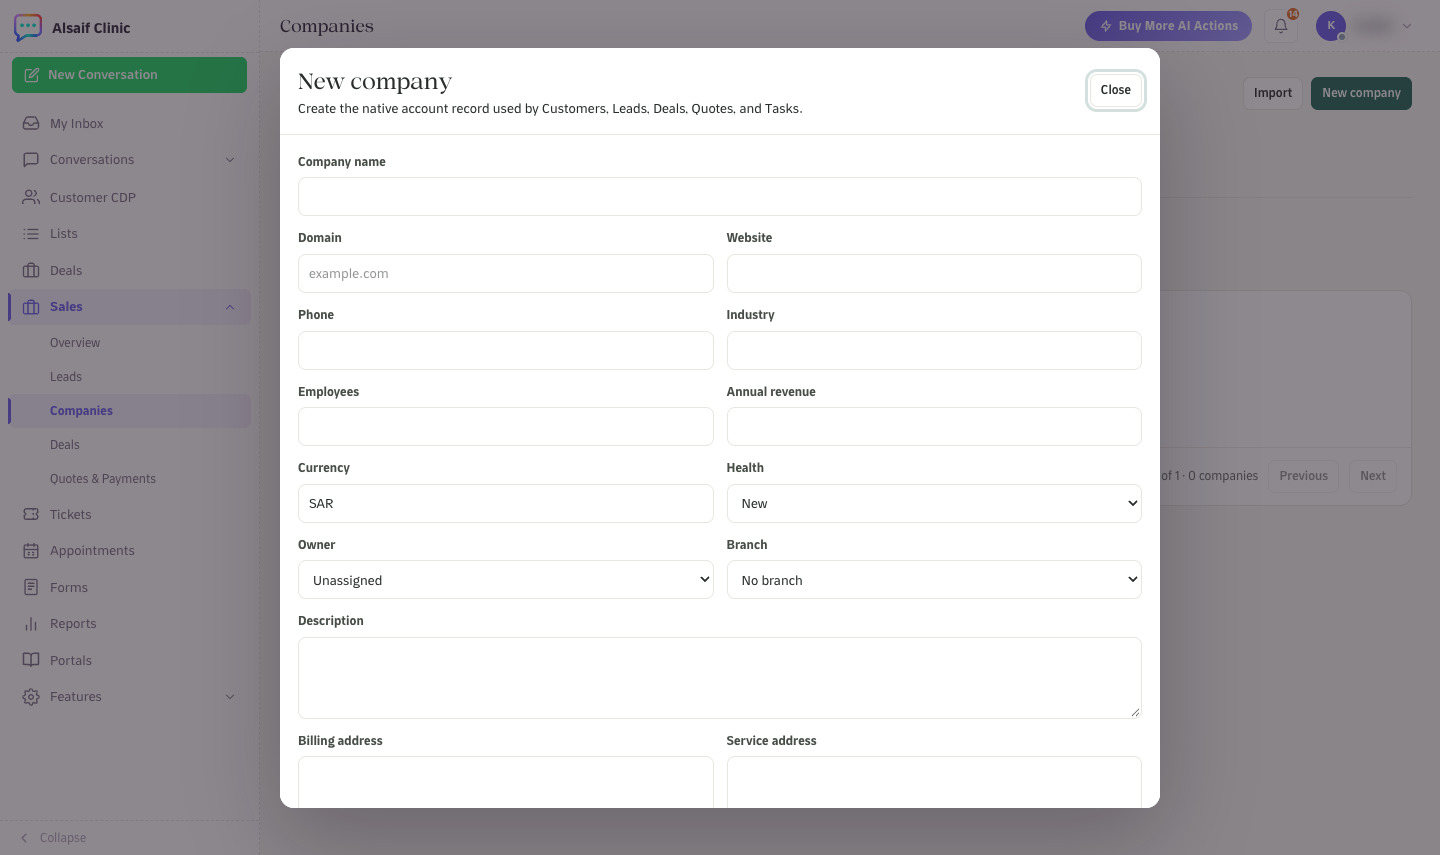Open the Health dropdown showing New

[x=934, y=503]
